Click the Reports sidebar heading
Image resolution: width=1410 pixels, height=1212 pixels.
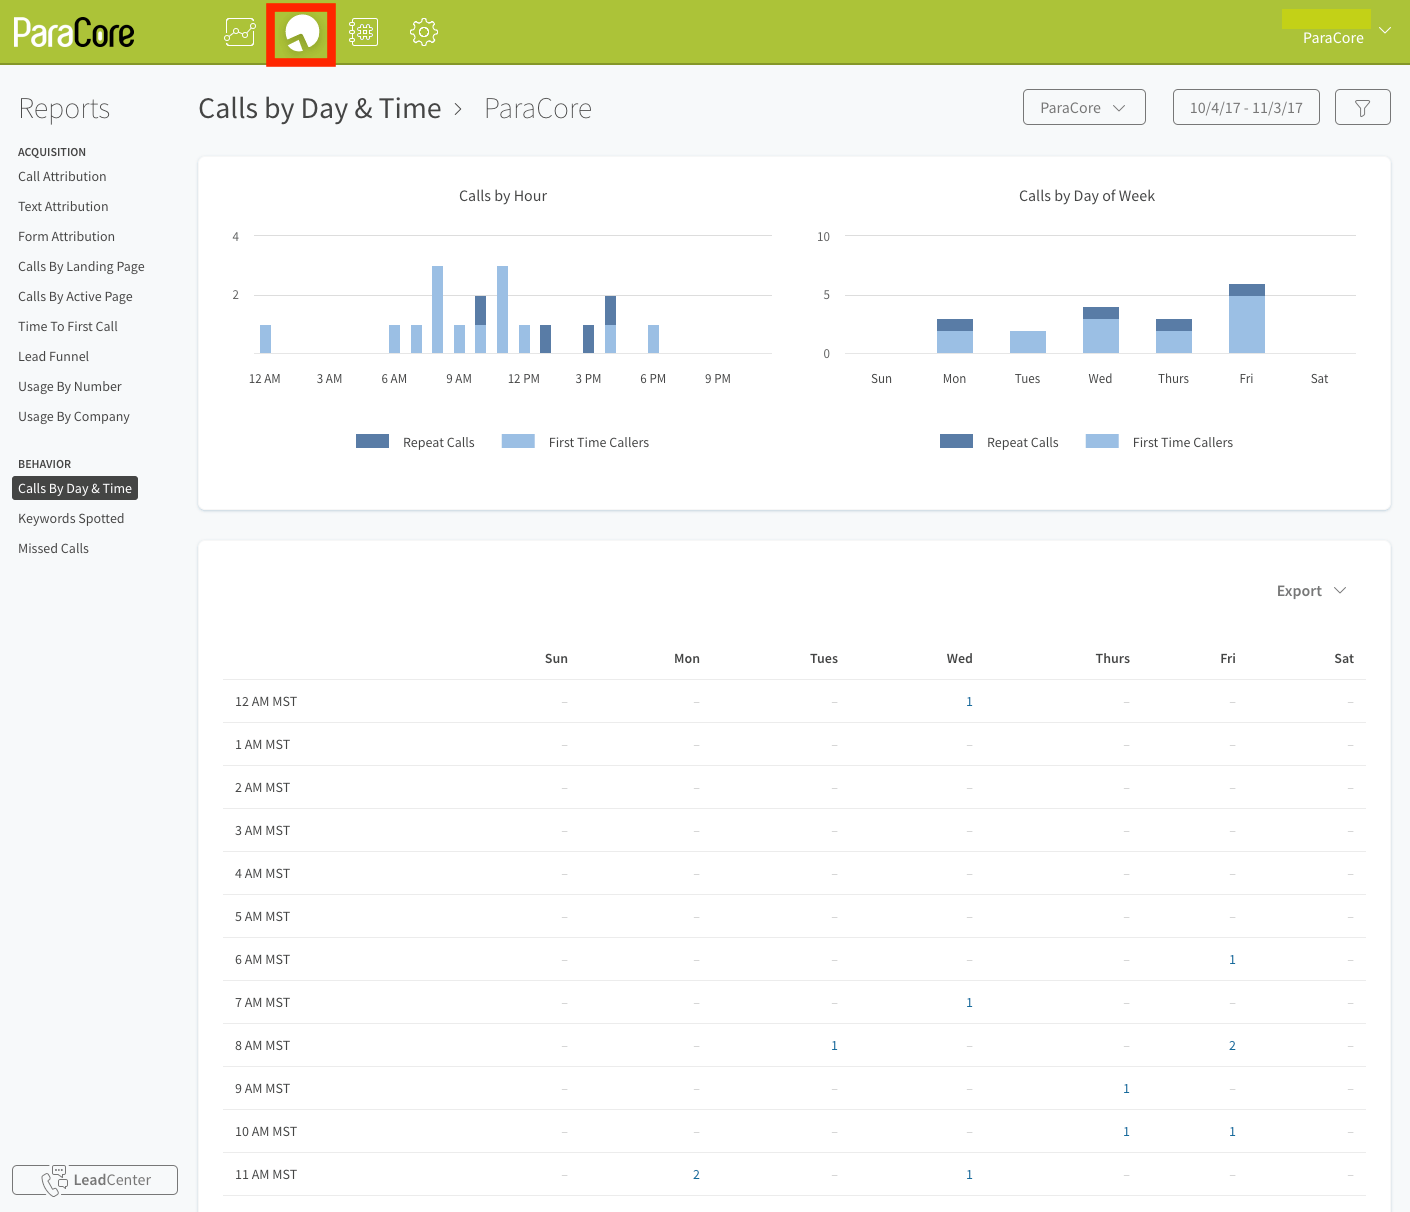pyautogui.click(x=64, y=108)
